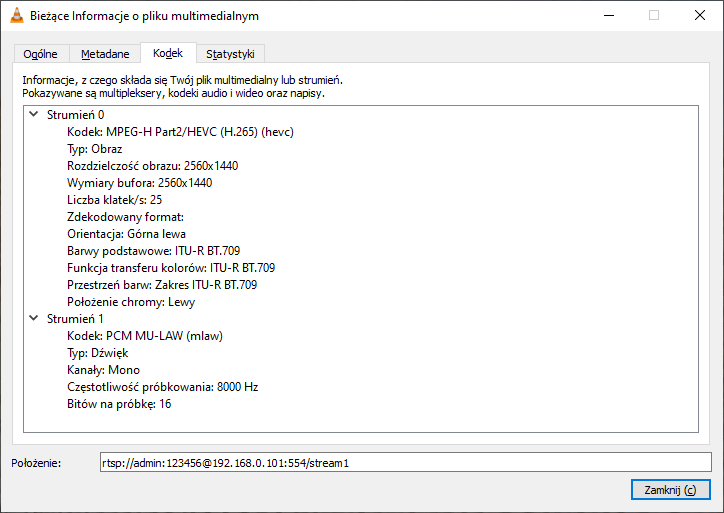Viewport: 724px width, 513px height.
Task: Select row Kodek: PCM MU-LAW (mlaw)
Action: coord(145,336)
